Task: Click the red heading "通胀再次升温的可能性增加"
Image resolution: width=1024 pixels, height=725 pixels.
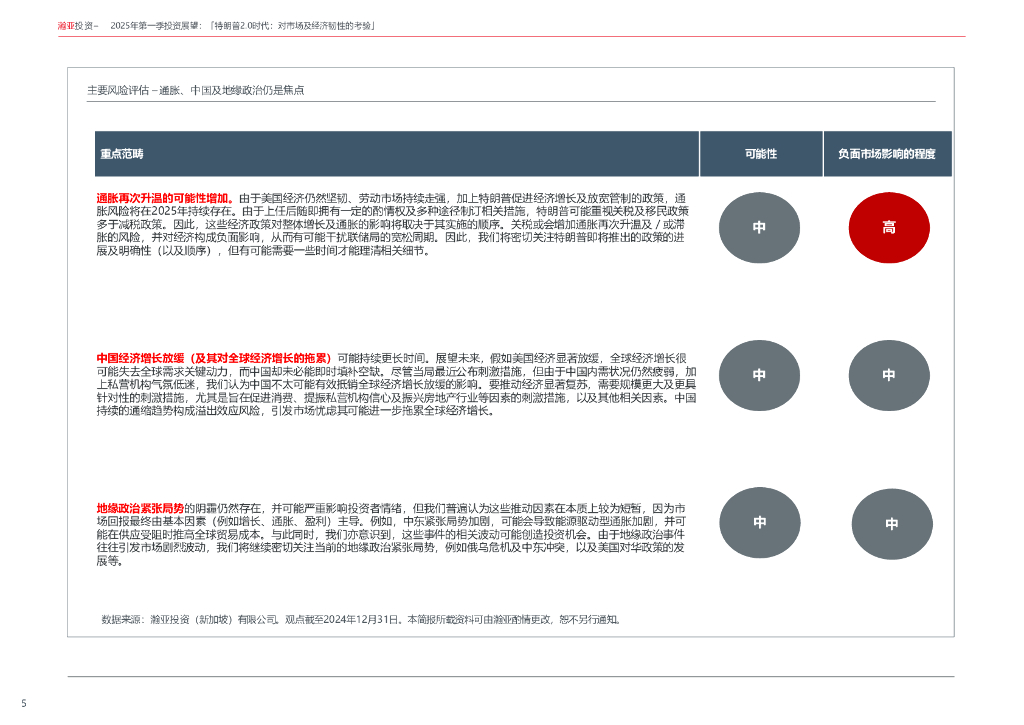Action: pos(164,198)
